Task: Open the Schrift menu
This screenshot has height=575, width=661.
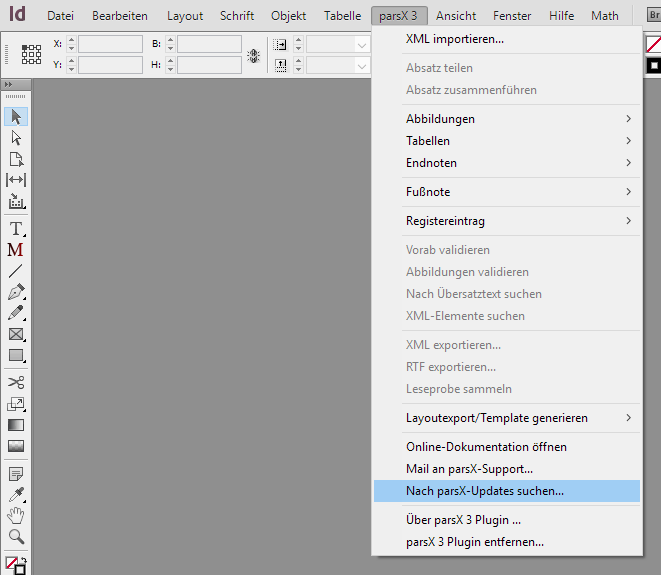Action: (x=237, y=16)
